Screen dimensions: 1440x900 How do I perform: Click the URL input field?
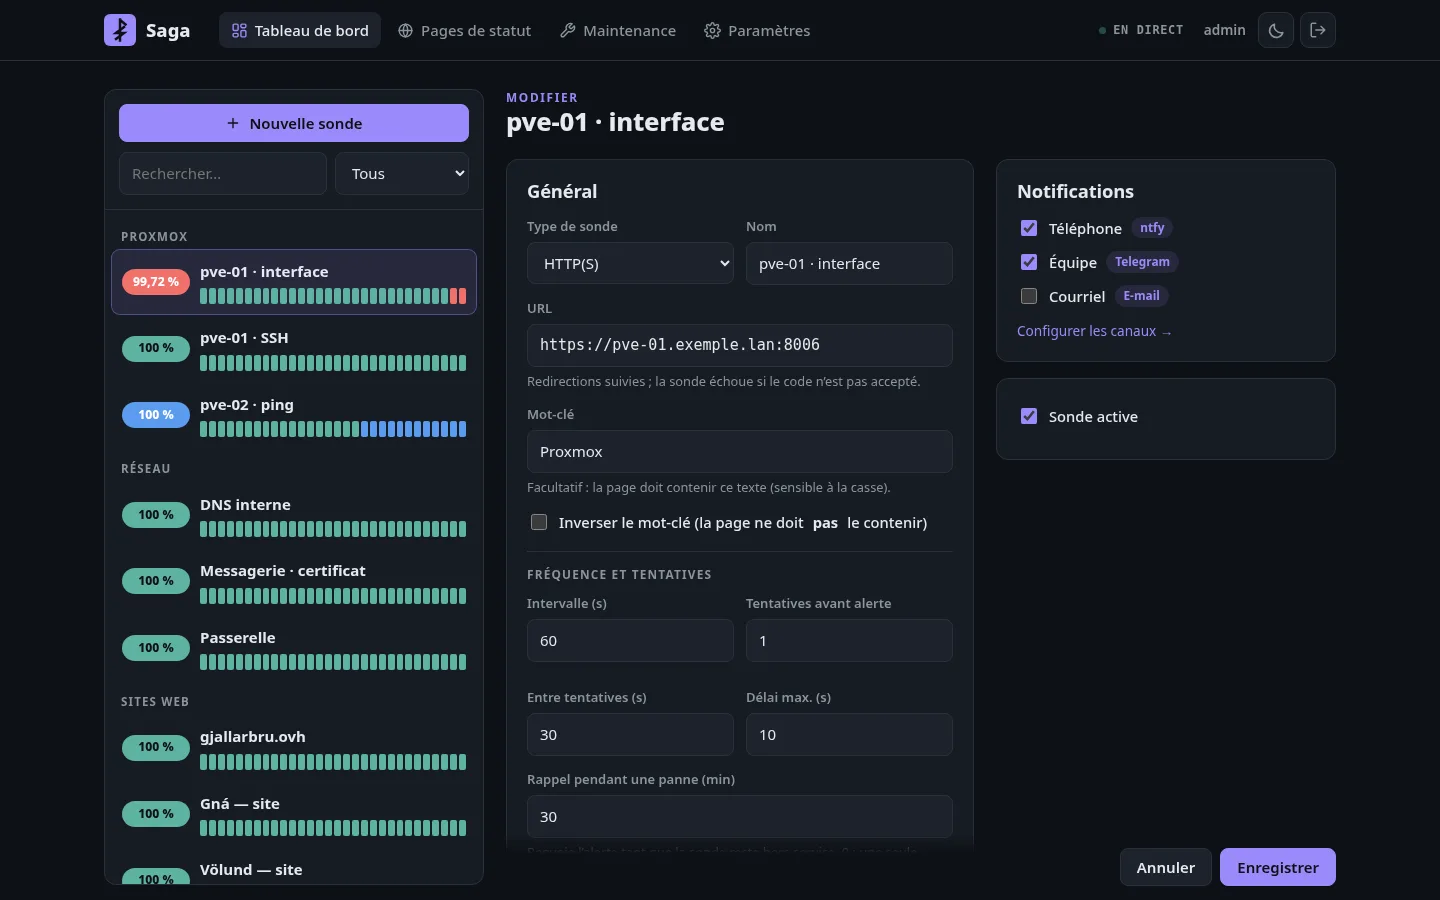tap(740, 345)
